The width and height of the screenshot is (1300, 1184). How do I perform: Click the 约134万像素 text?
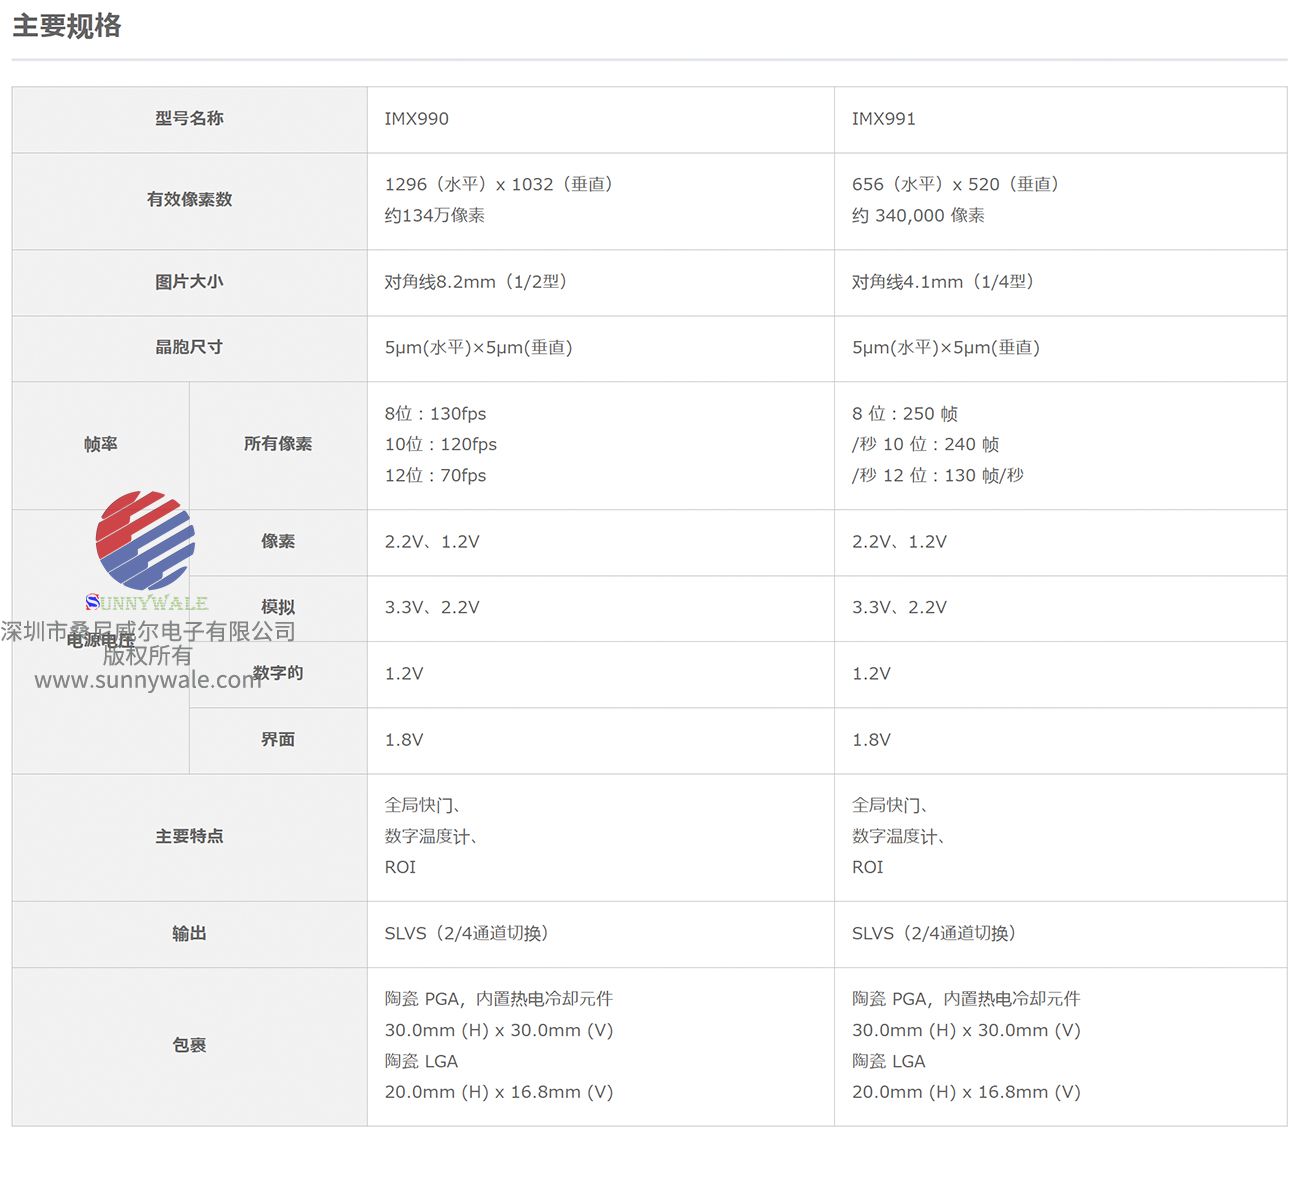[x=435, y=215]
